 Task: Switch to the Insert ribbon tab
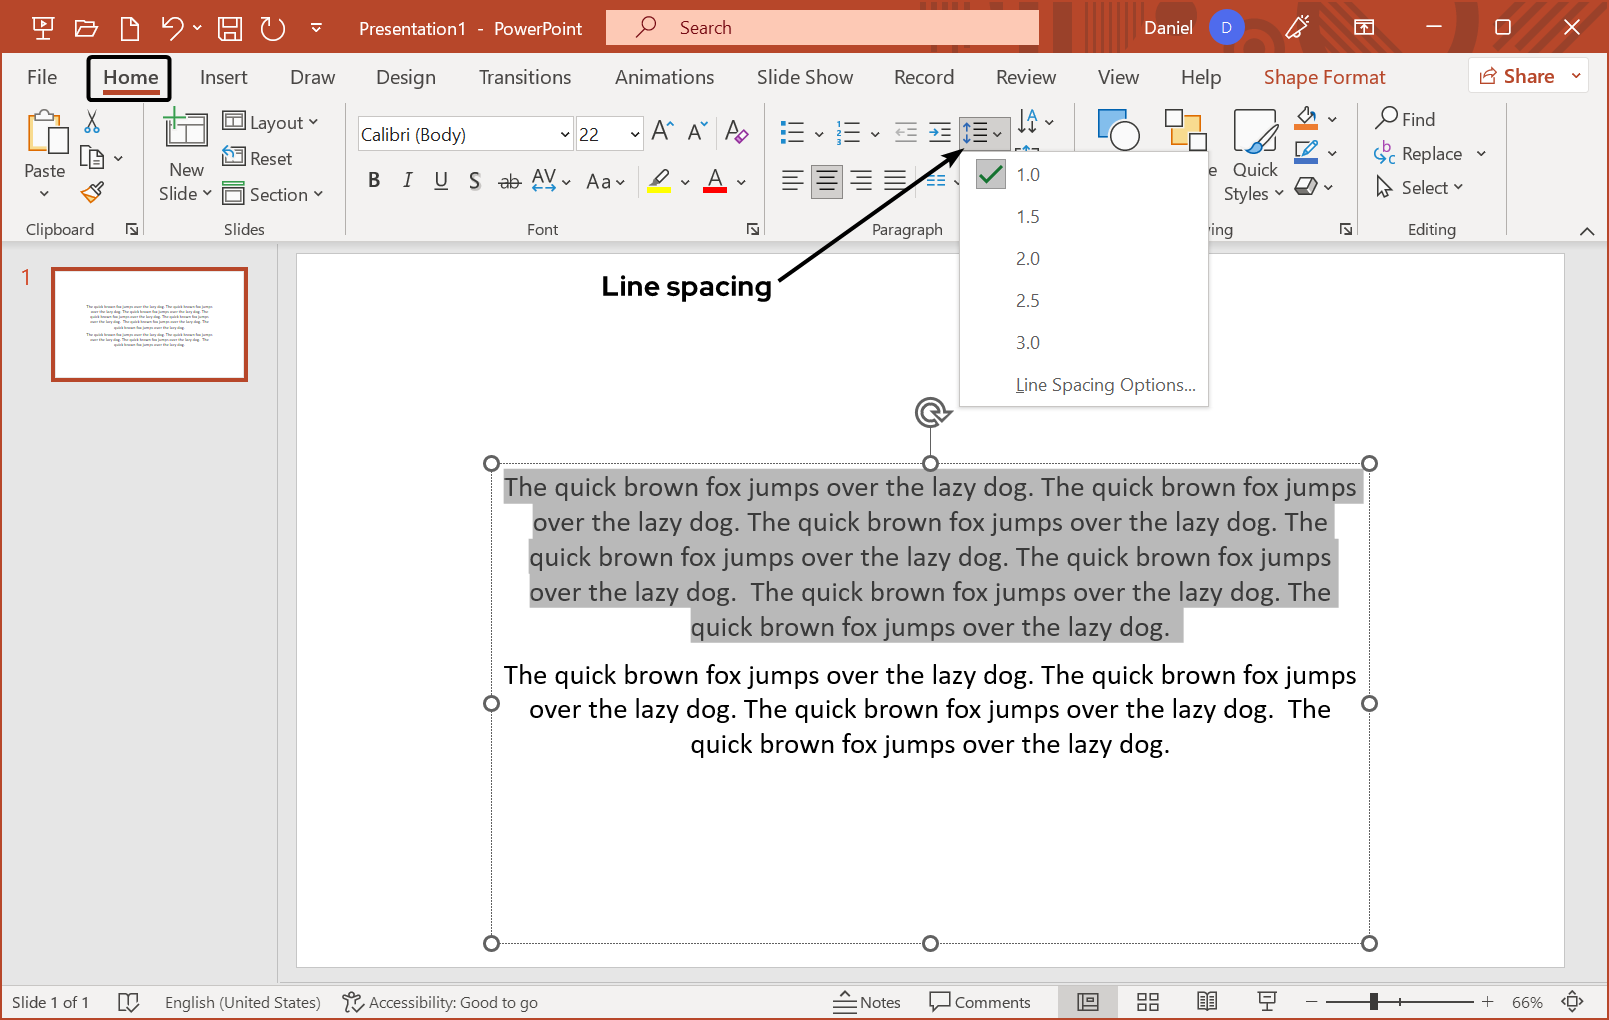[223, 76]
